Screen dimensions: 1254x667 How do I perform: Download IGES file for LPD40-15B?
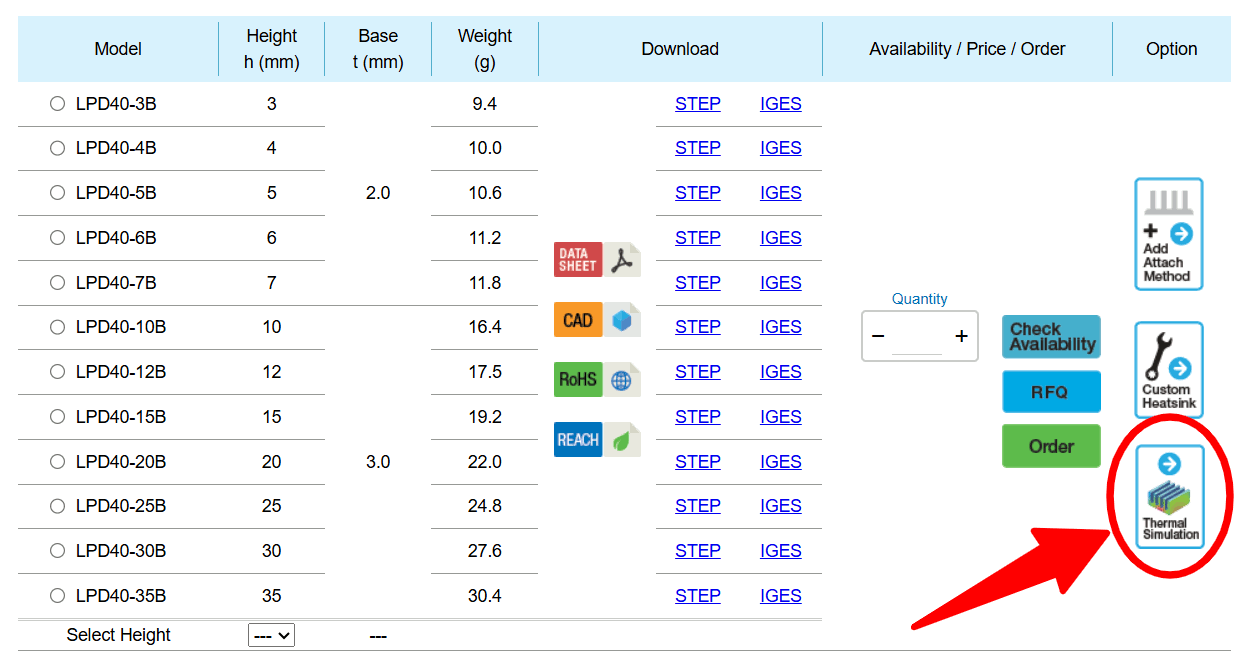780,417
